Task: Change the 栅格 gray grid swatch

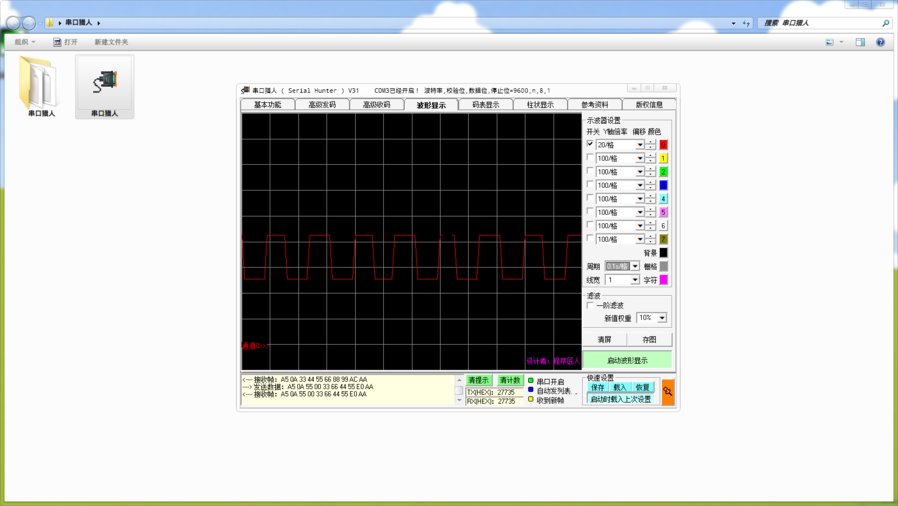Action: (x=663, y=266)
